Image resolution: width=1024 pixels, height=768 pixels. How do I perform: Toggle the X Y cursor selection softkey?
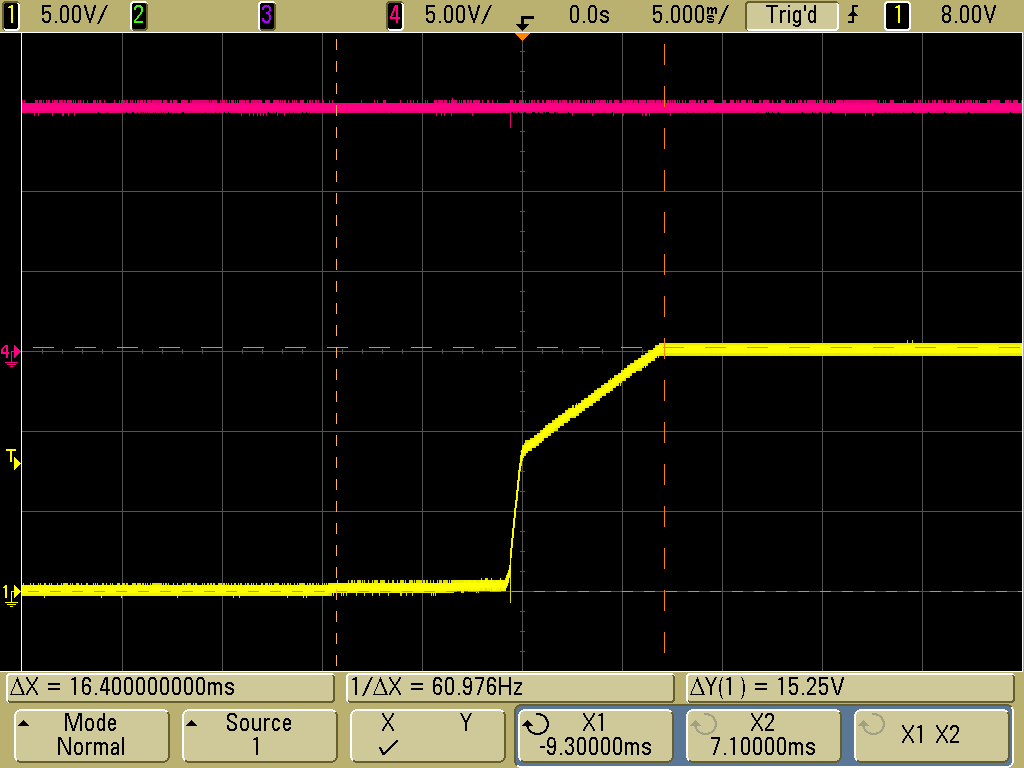427,735
